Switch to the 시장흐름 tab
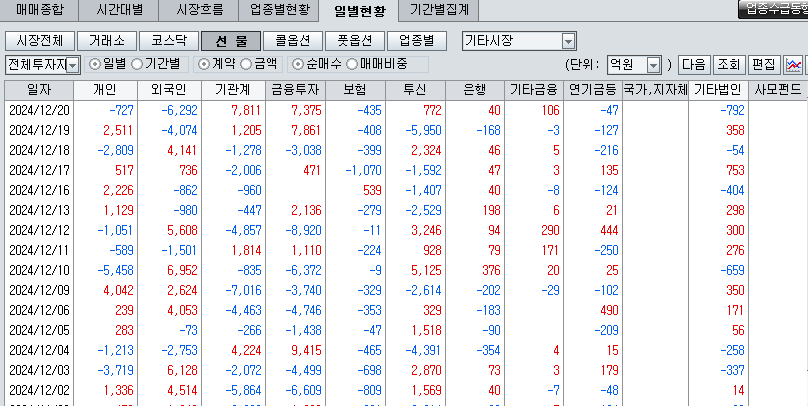This screenshot has height=406, width=808. coord(199,10)
